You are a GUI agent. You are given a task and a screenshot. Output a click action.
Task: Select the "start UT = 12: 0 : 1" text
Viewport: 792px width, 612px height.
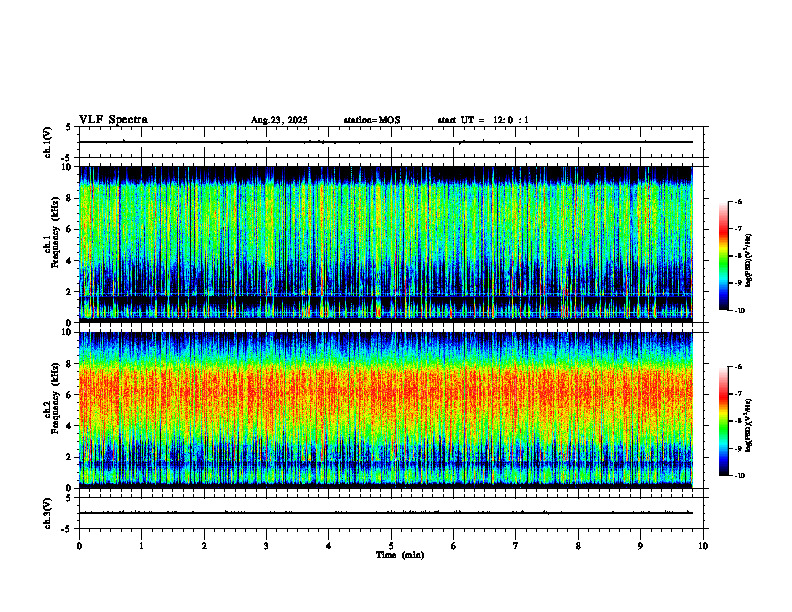[x=483, y=120]
